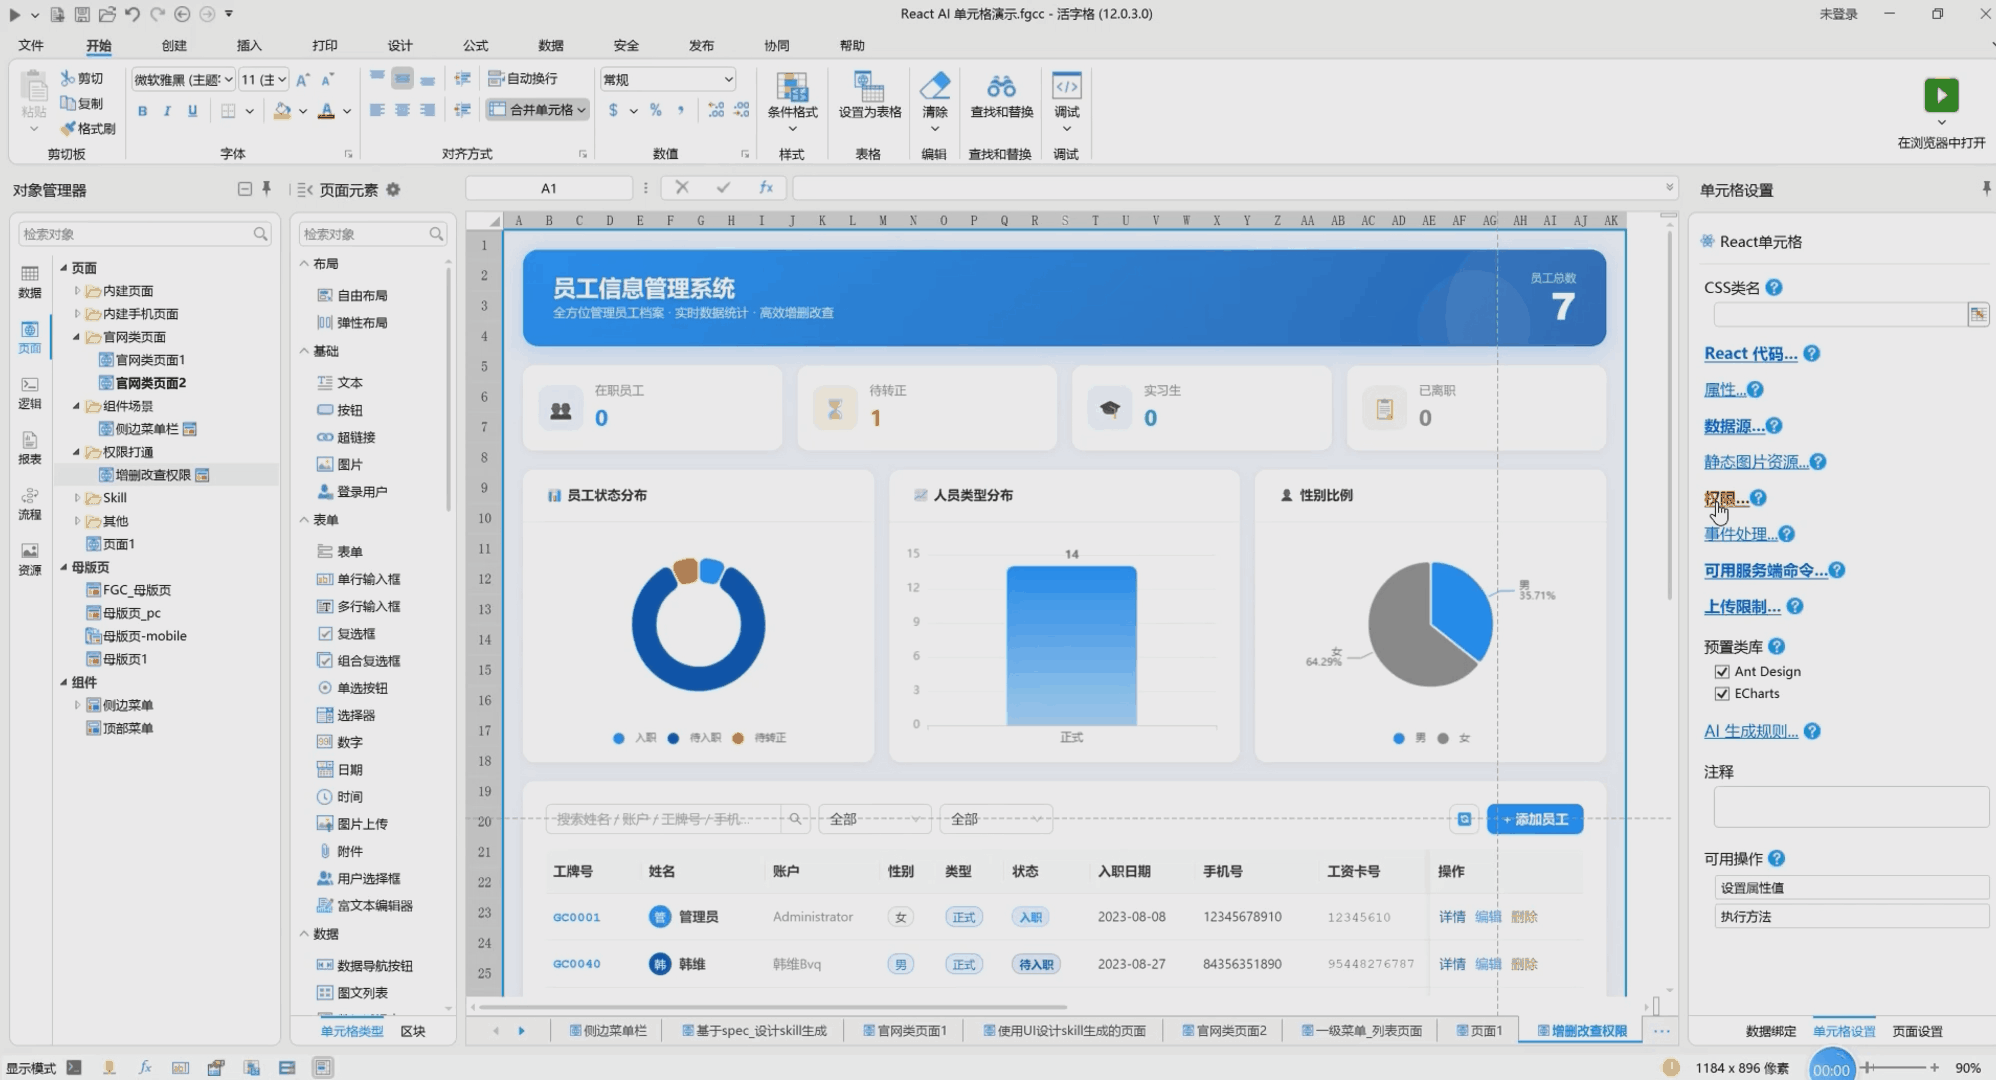Expand the Skill folder node
1996x1080 pixels.
coord(77,497)
